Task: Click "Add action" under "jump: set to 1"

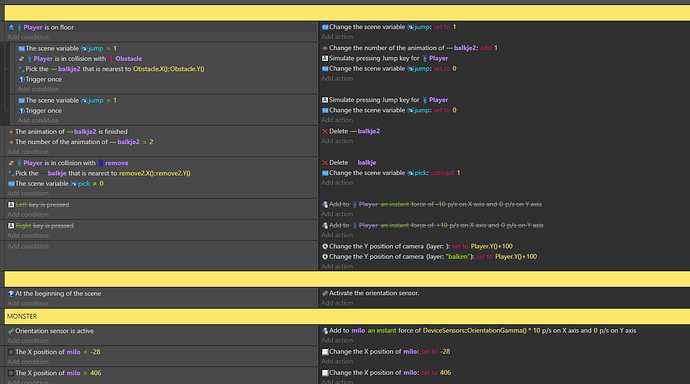Action: [x=337, y=37]
